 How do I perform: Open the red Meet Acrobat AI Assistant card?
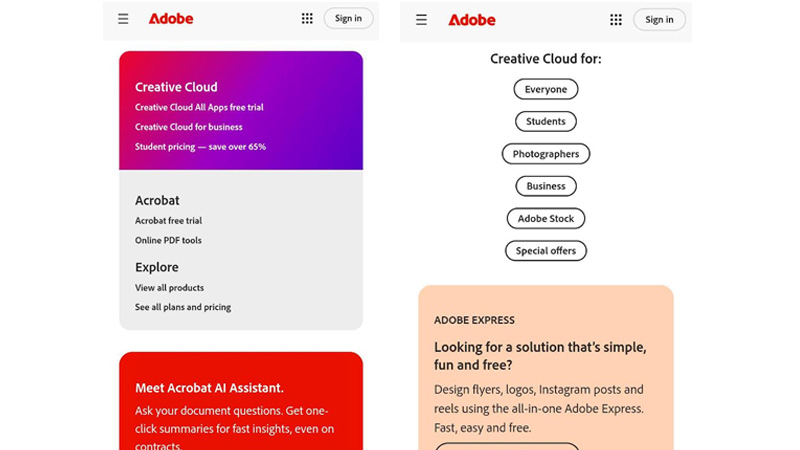point(240,400)
